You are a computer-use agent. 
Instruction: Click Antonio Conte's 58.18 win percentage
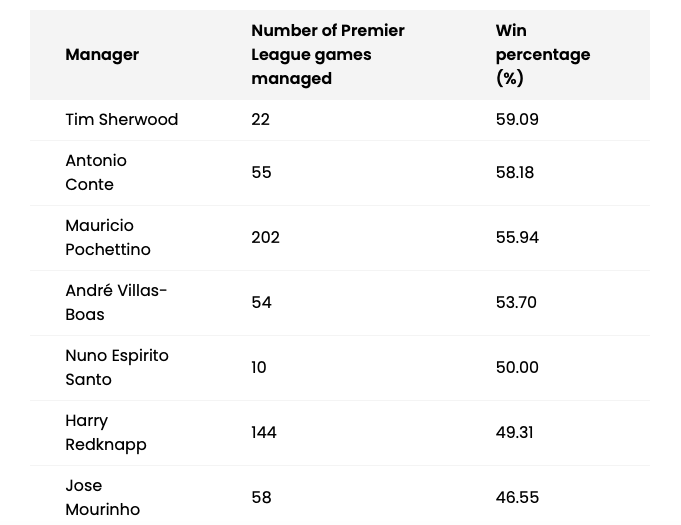click(515, 173)
